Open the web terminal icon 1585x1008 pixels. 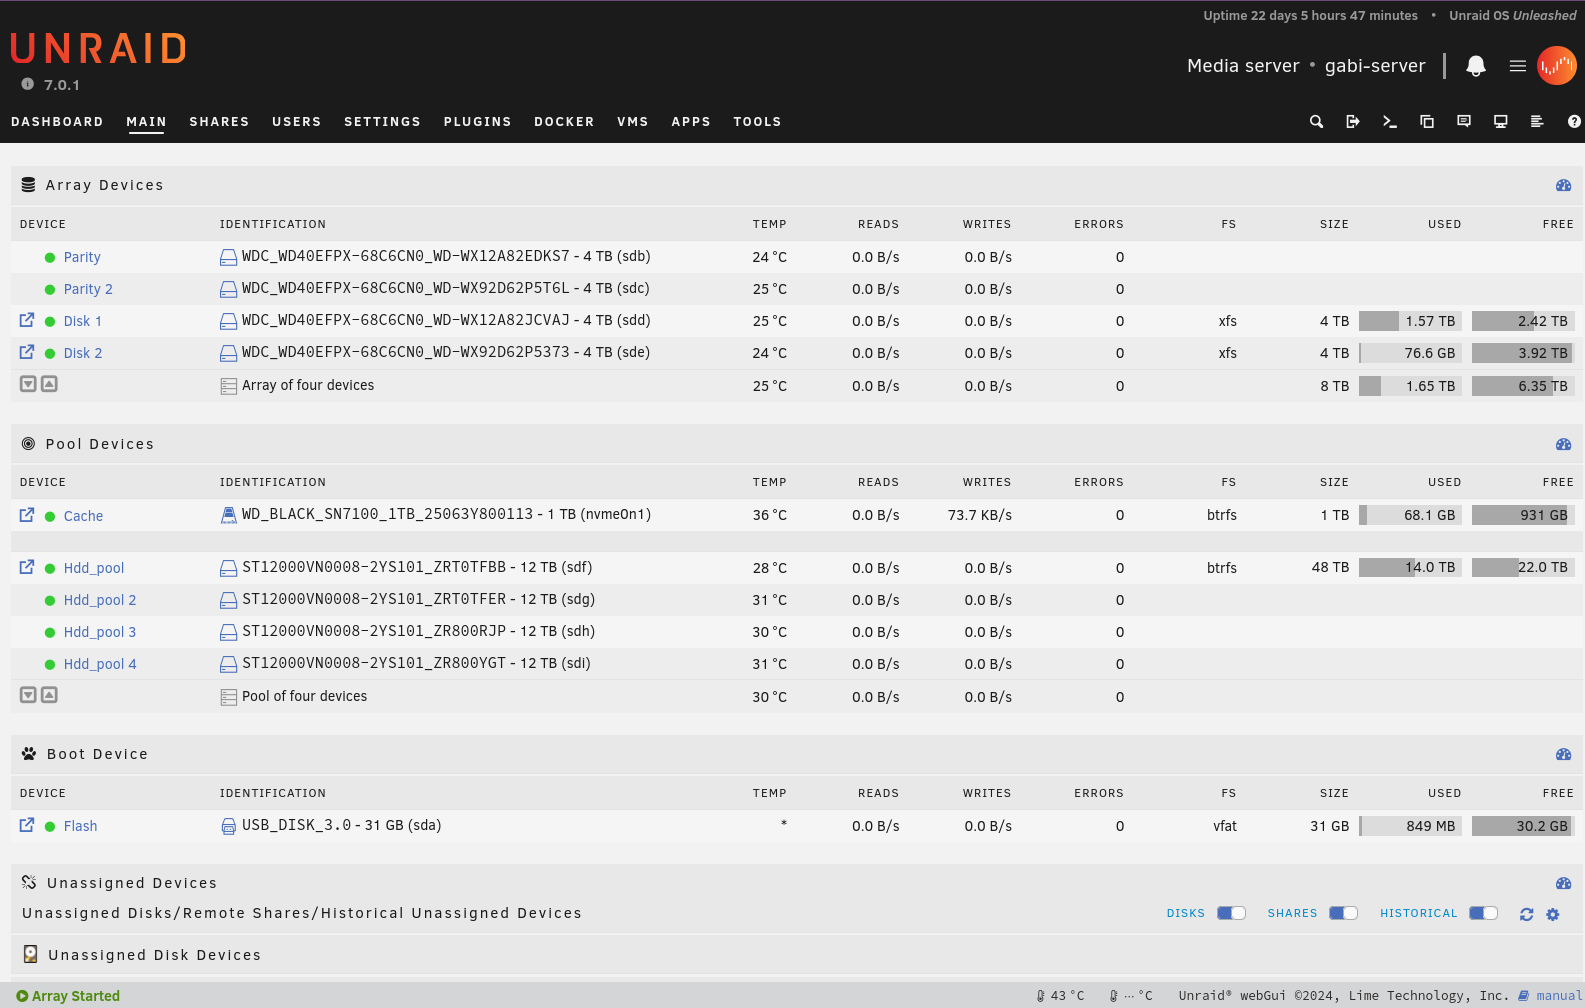[1389, 122]
